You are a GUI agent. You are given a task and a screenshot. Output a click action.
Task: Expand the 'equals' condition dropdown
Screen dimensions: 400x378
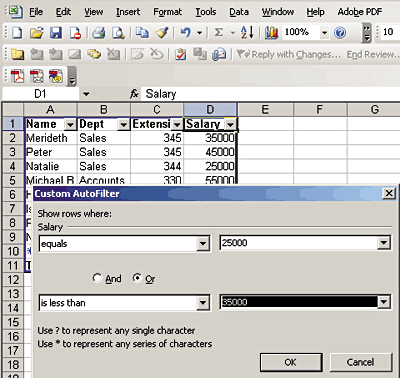[x=203, y=243]
